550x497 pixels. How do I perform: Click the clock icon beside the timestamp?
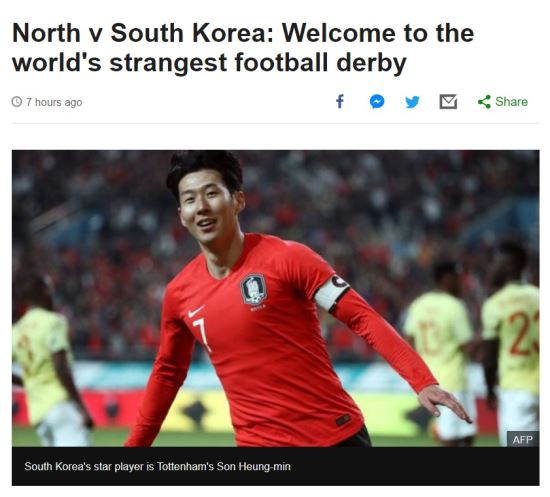pyautogui.click(x=16, y=102)
